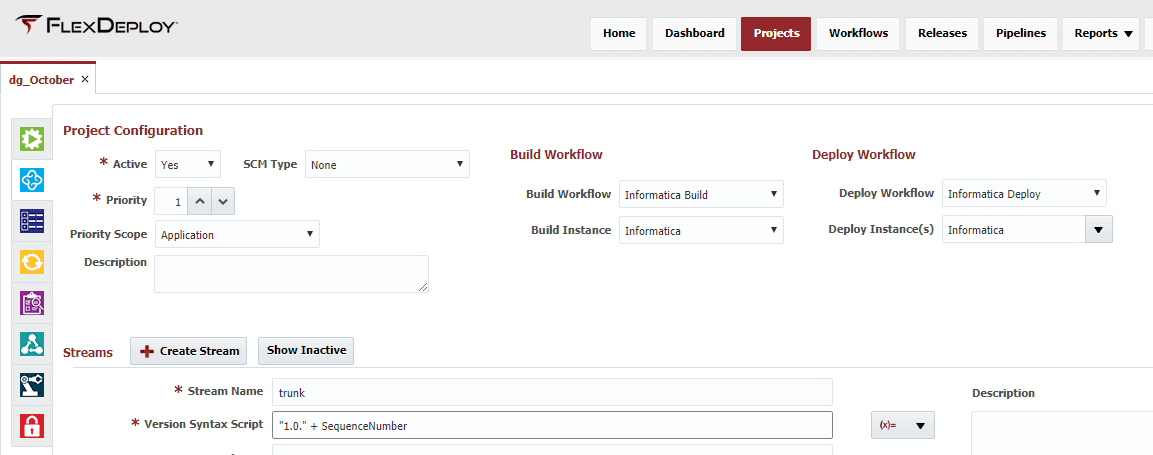Screen dimensions: 1153x455
Task: Click the Create Stream button
Action: [x=188, y=351]
